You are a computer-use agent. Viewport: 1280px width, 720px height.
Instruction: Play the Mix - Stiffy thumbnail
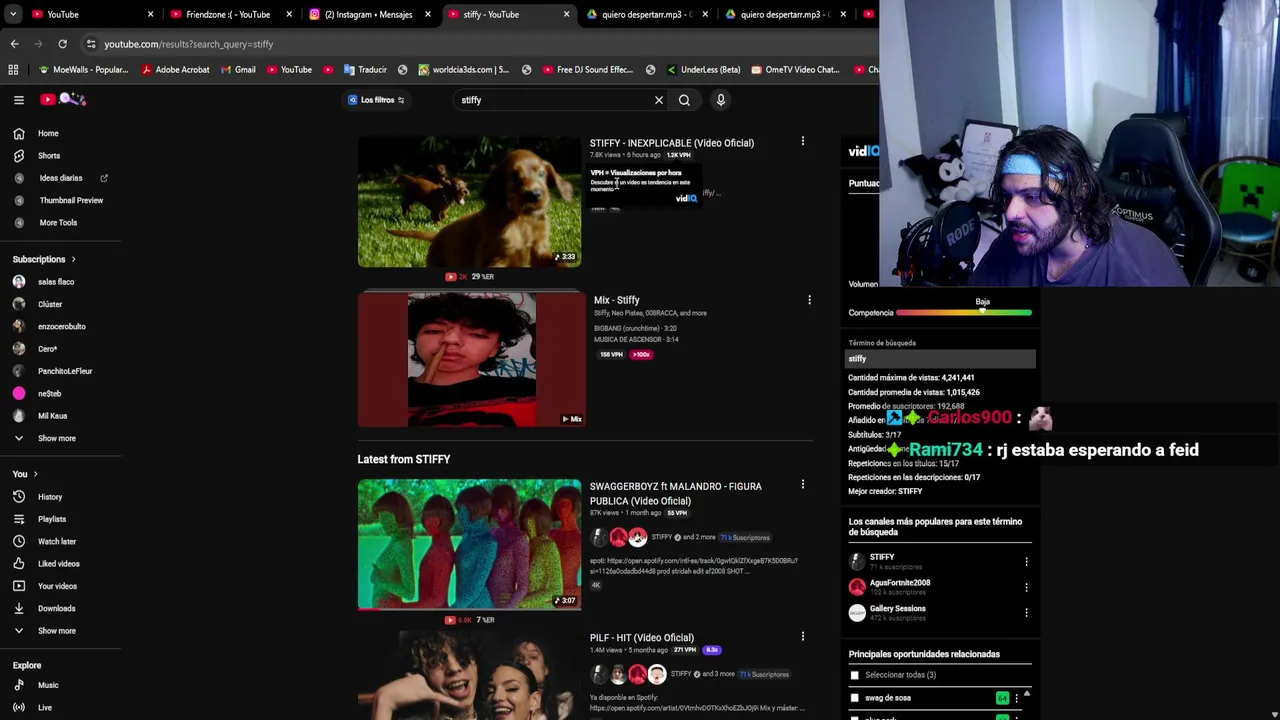click(471, 359)
